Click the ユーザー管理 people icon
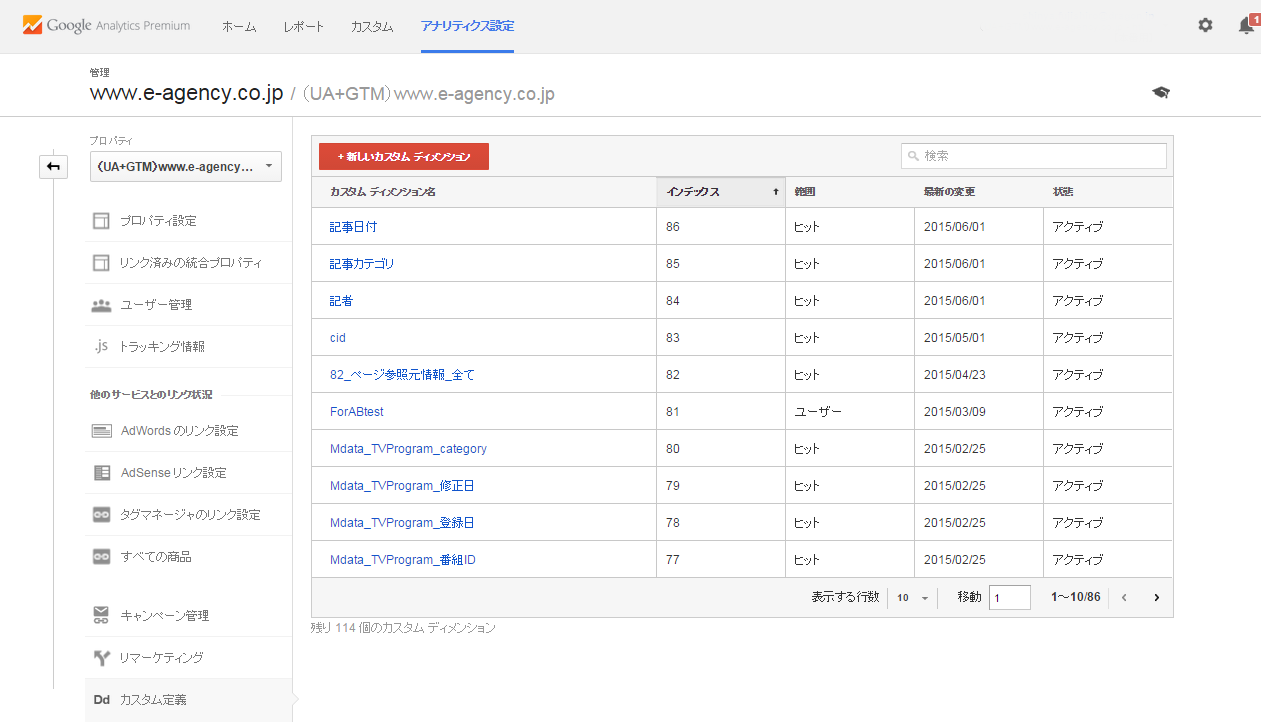1261x722 pixels. click(101, 305)
